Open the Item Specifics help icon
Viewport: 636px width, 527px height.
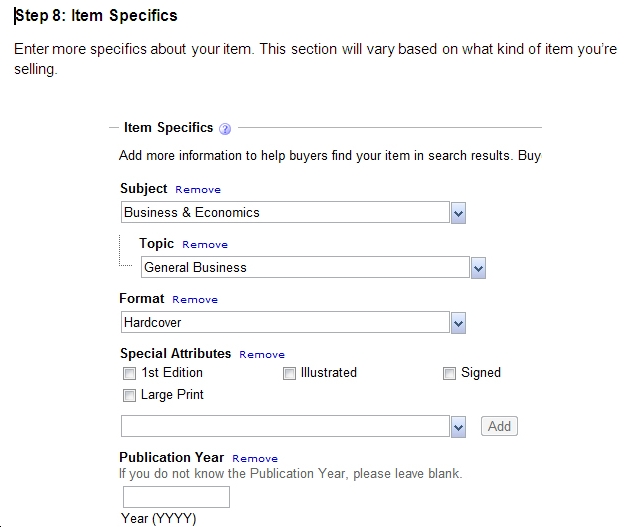pos(225,129)
